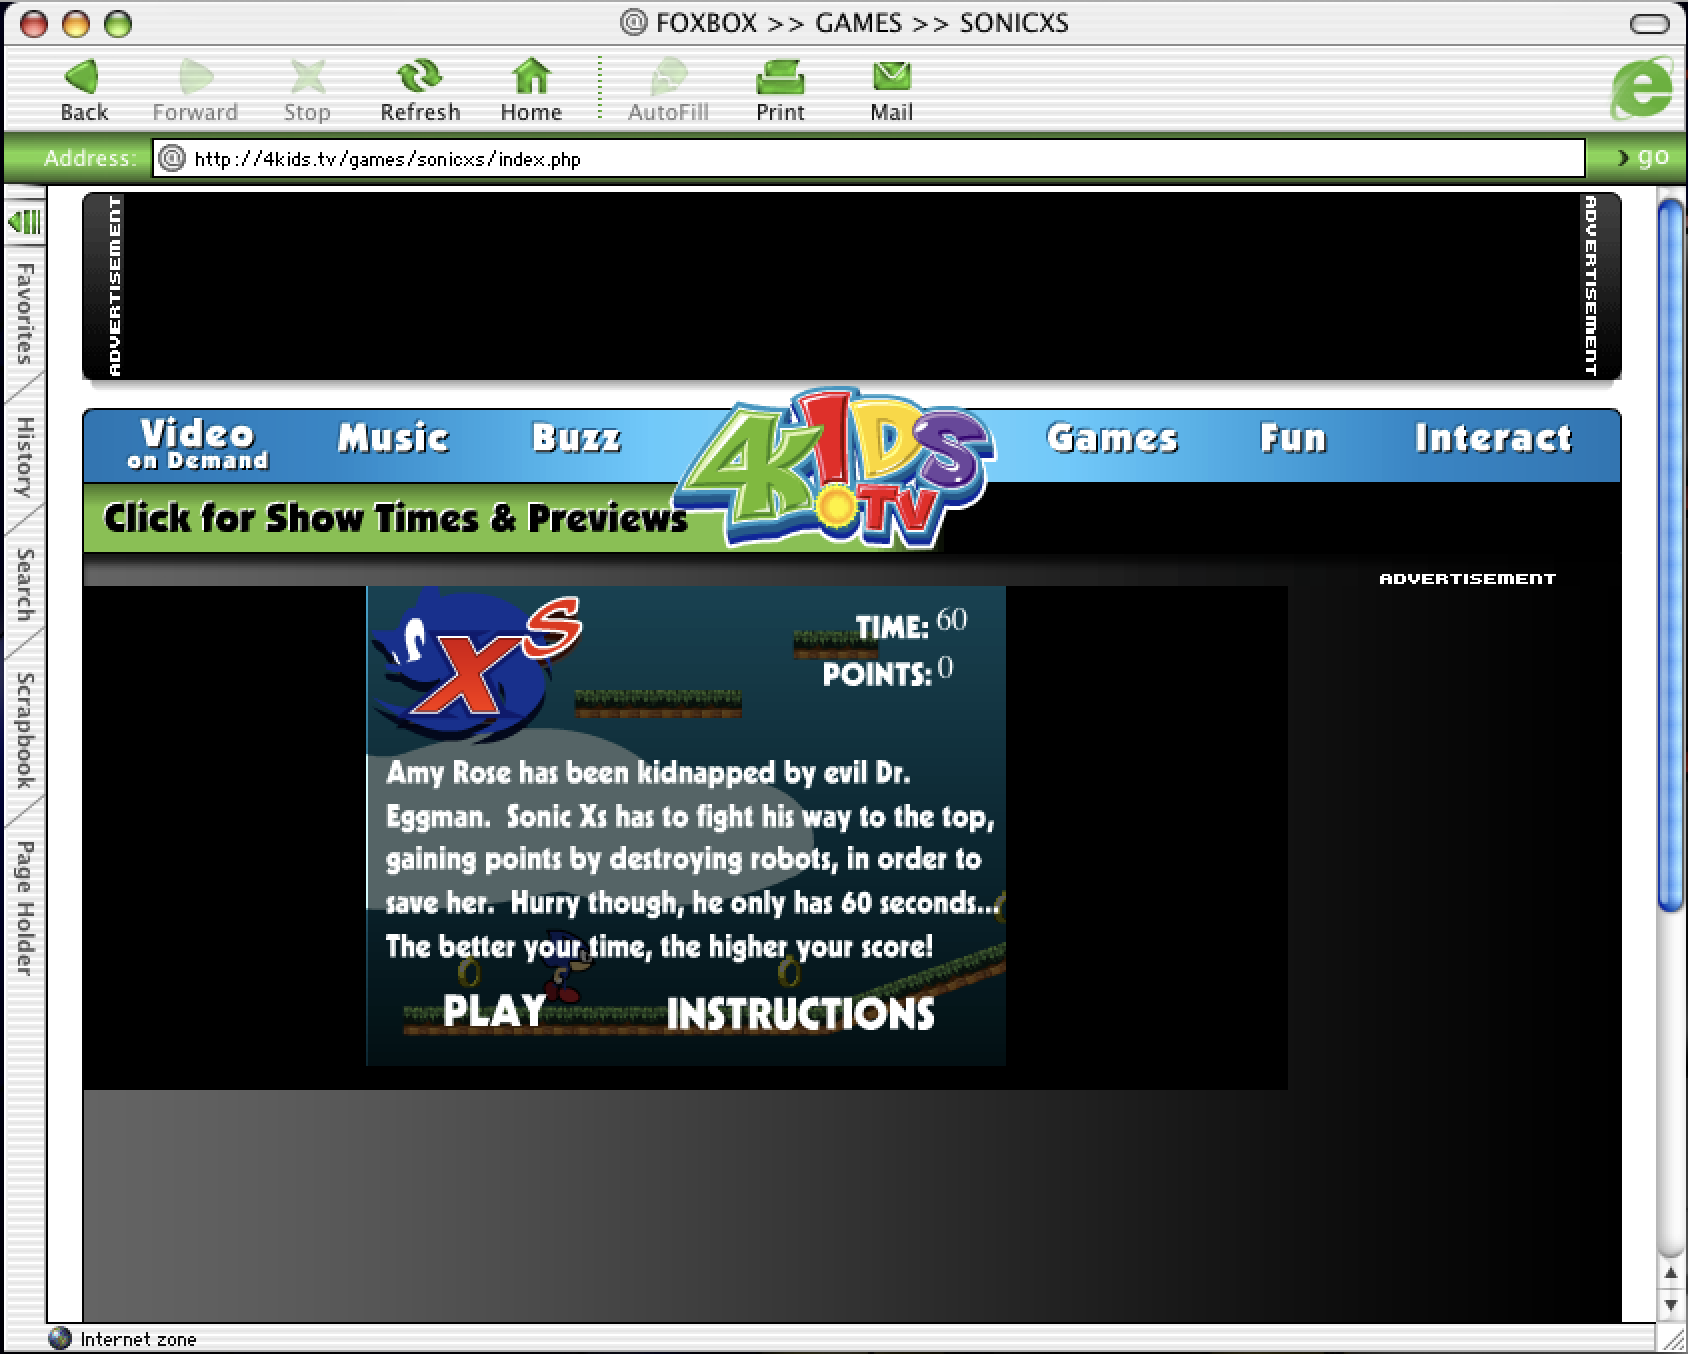Click the AutoFill toolbar icon
This screenshot has width=1688, height=1354.
(668, 77)
